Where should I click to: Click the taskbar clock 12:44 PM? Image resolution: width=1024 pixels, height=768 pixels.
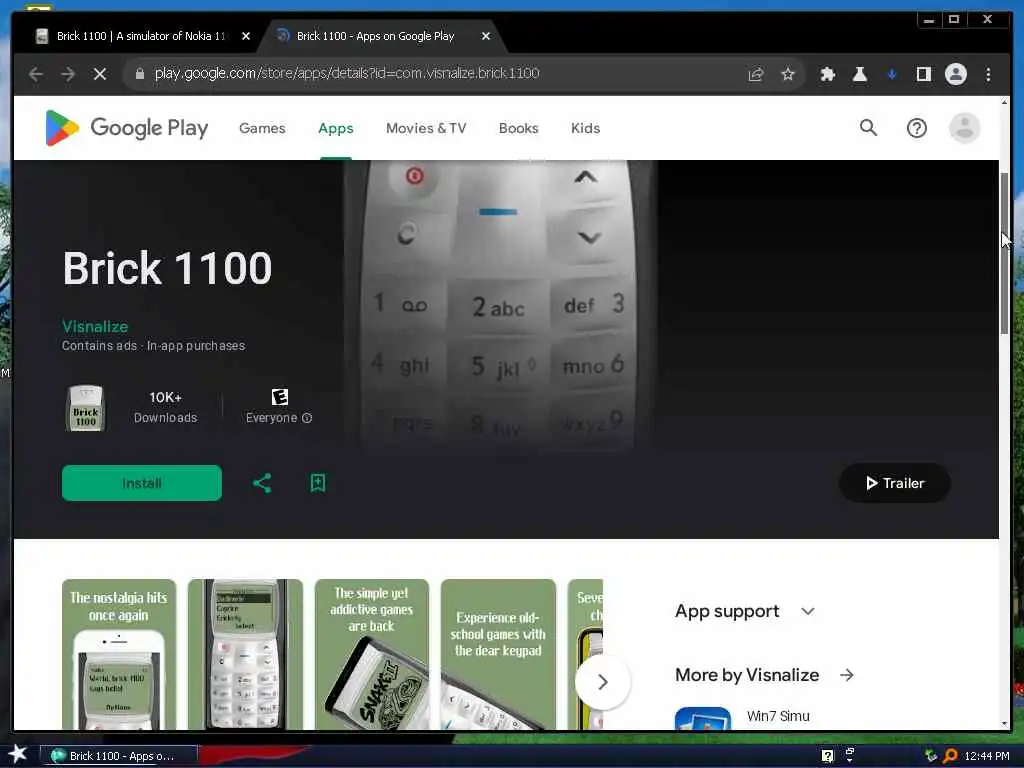(987, 756)
